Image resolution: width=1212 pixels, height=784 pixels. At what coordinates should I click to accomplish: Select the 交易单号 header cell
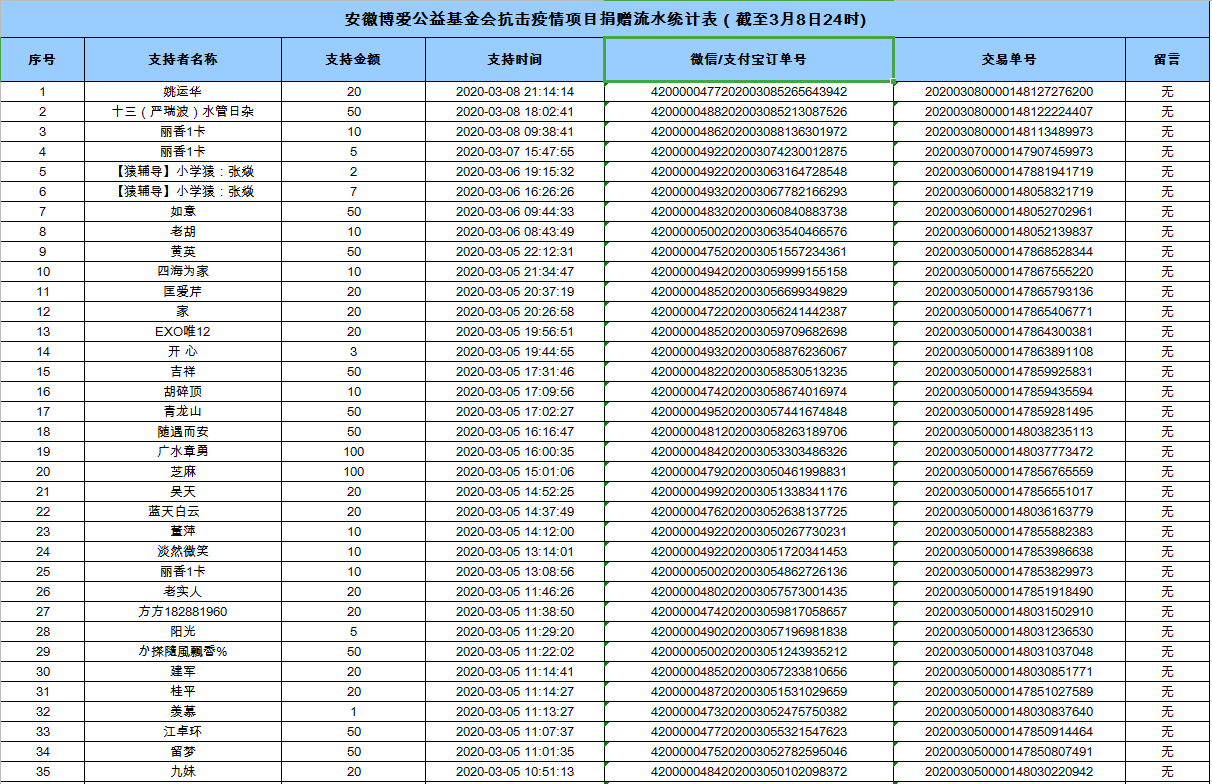click(1009, 60)
